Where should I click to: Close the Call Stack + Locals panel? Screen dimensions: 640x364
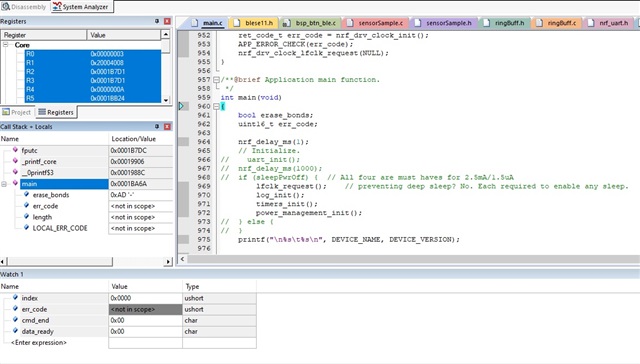click(x=167, y=127)
